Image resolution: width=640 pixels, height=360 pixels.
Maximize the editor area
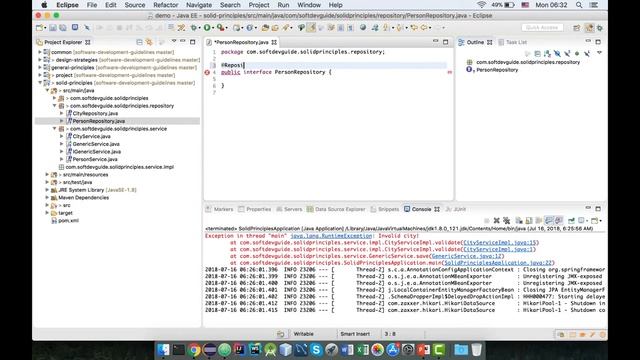[x=446, y=42]
